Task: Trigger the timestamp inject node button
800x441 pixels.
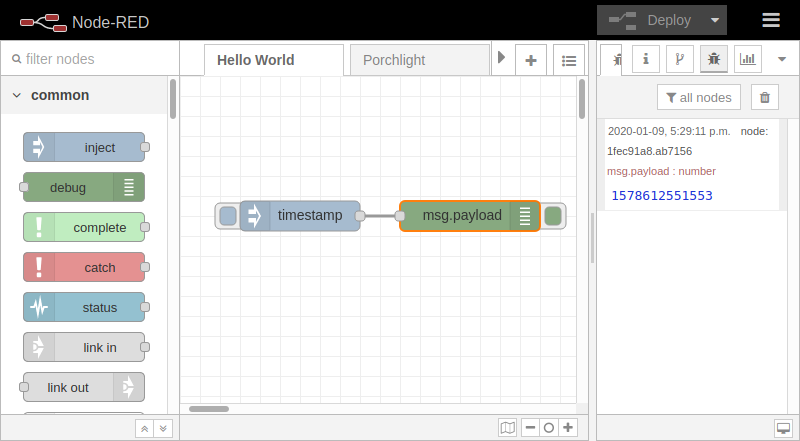Action: (x=228, y=215)
